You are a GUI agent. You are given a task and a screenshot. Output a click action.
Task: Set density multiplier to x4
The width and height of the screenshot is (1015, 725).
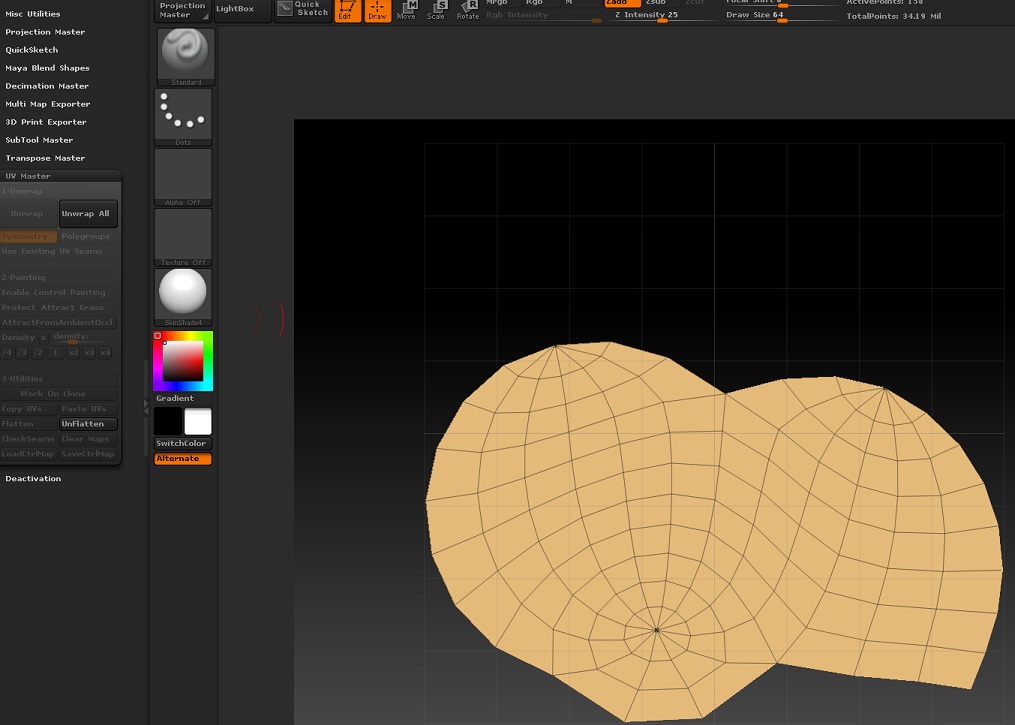point(105,353)
